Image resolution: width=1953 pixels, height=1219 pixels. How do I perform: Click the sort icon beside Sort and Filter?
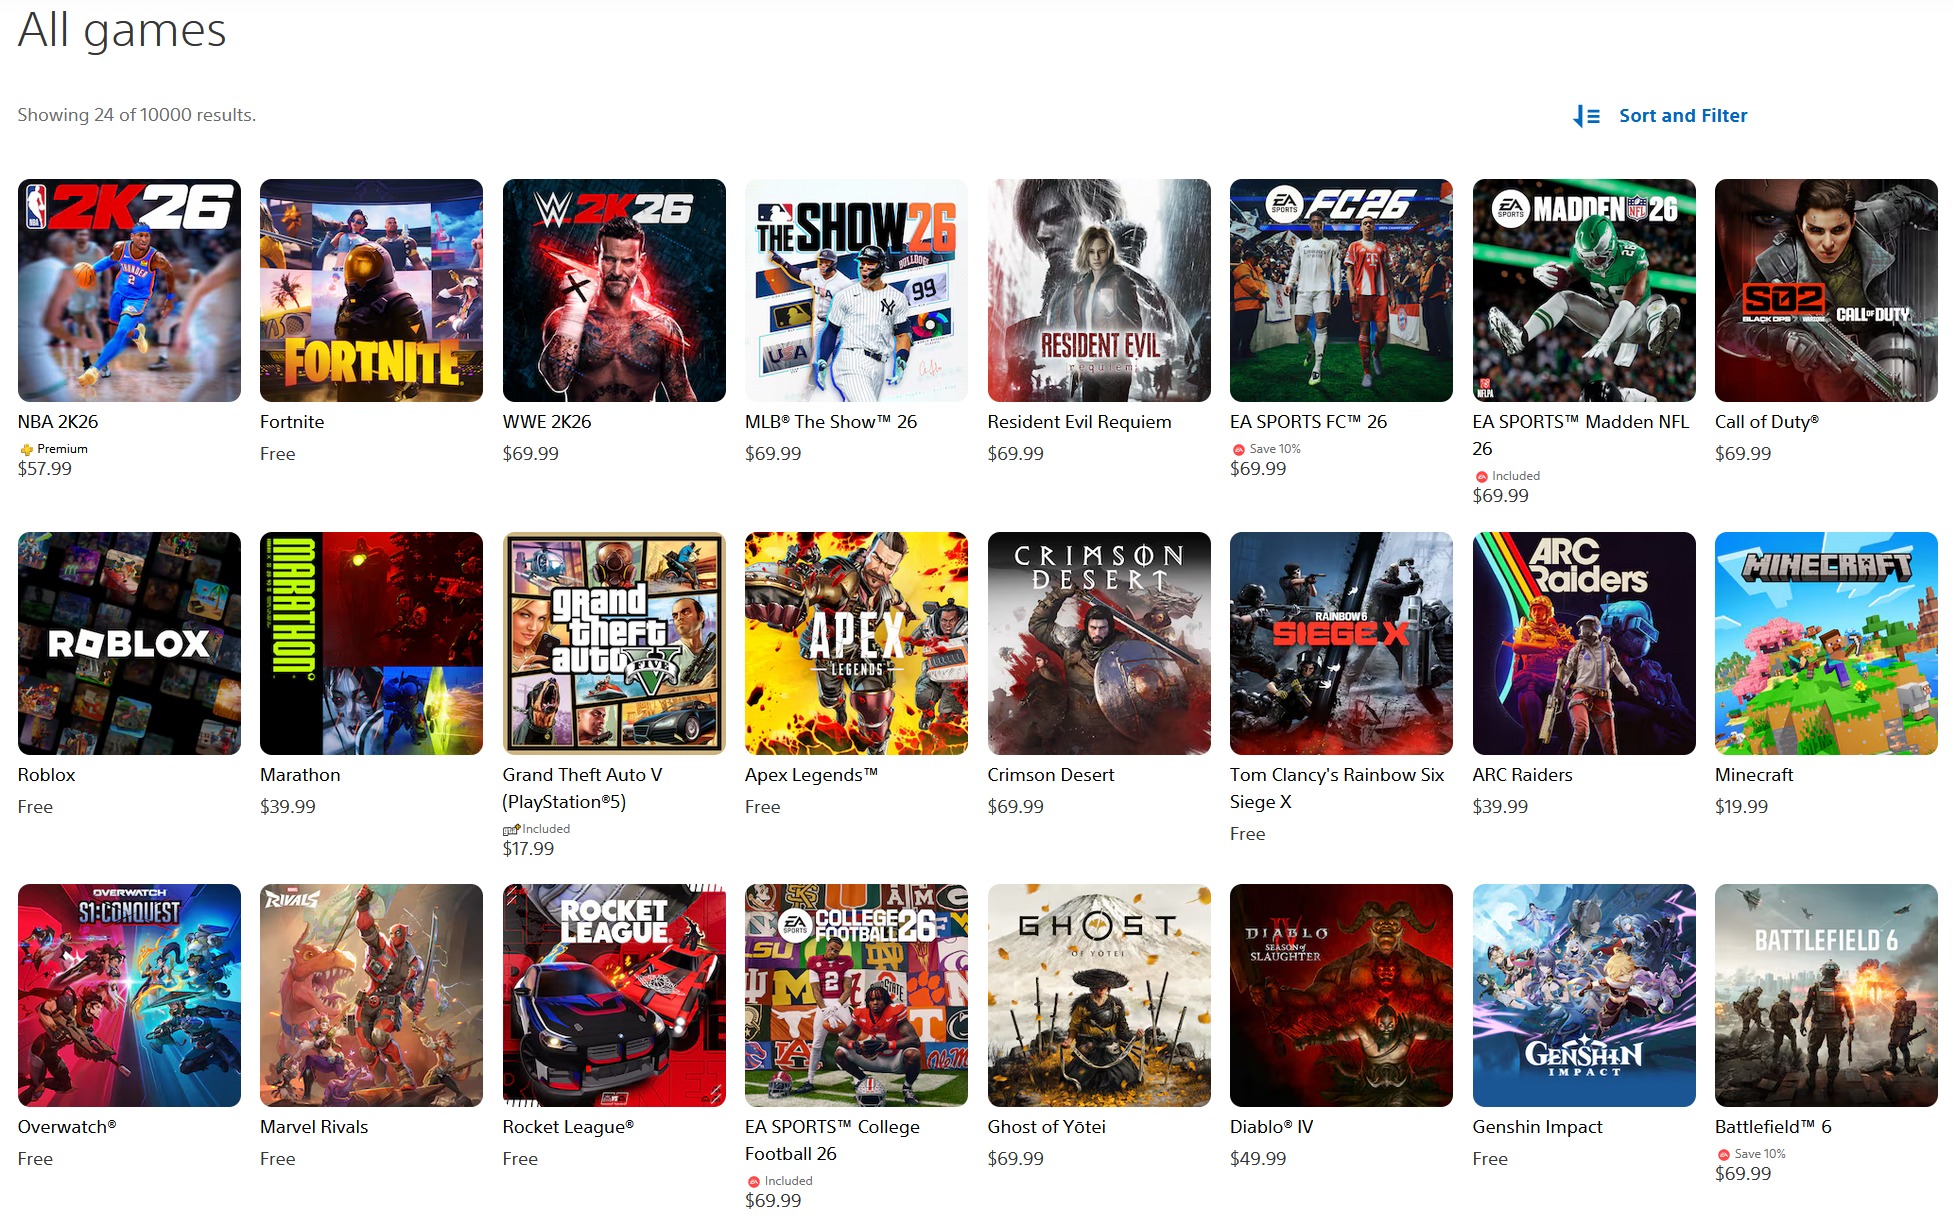[1586, 116]
